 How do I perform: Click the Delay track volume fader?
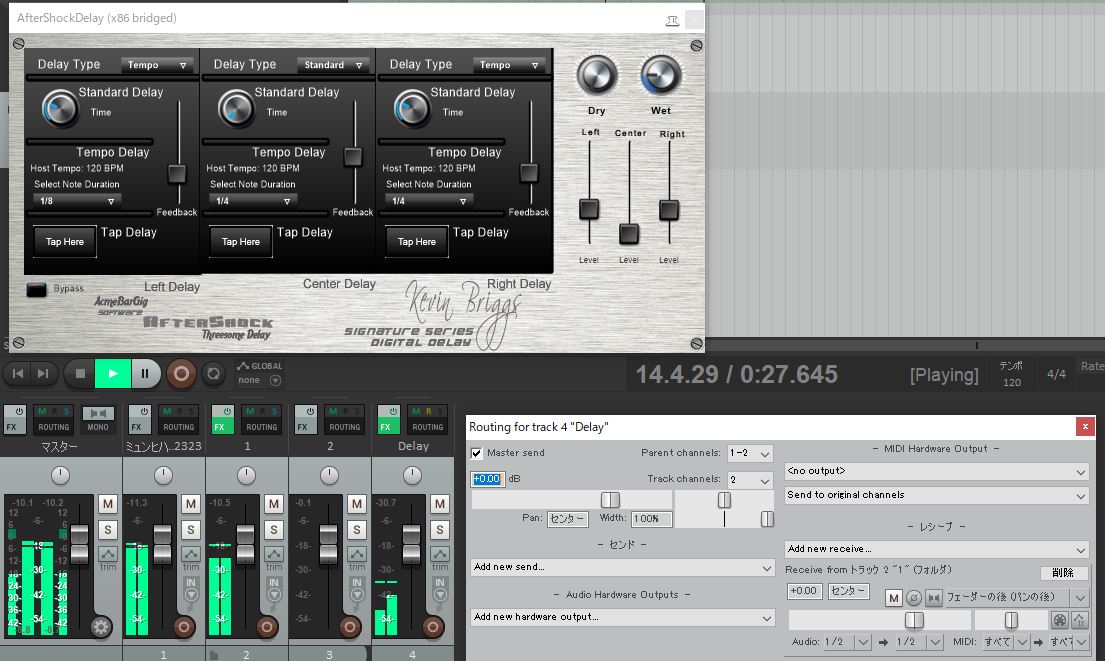tap(412, 544)
